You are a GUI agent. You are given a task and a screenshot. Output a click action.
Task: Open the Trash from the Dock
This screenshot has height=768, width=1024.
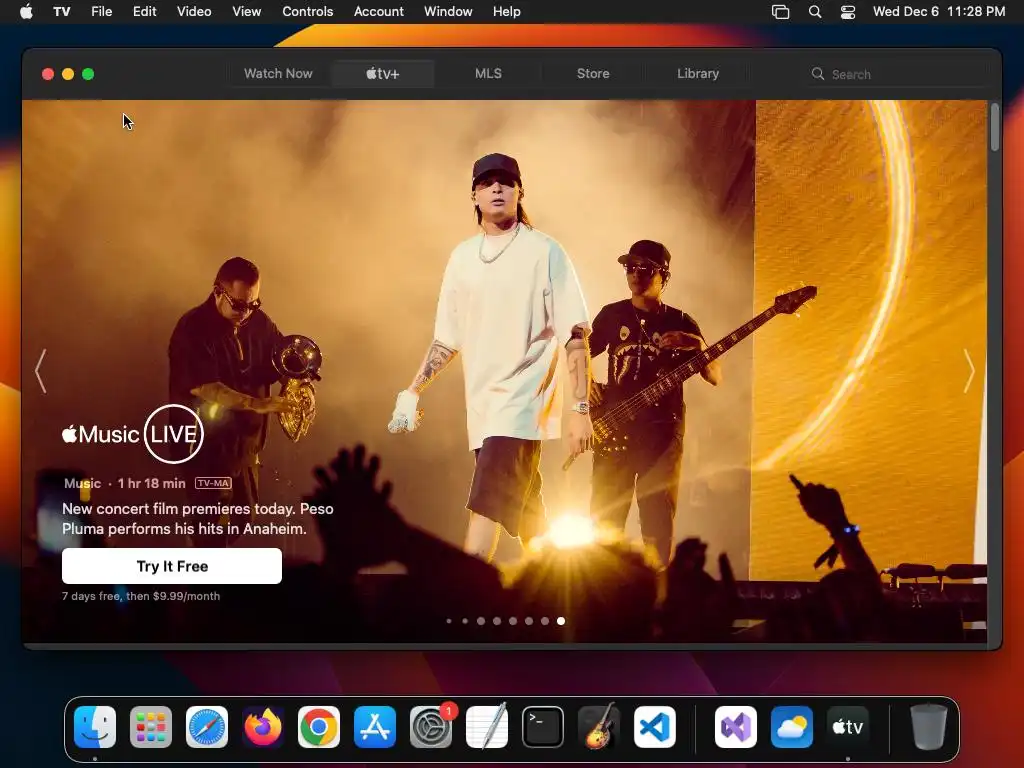pyautogui.click(x=929, y=727)
